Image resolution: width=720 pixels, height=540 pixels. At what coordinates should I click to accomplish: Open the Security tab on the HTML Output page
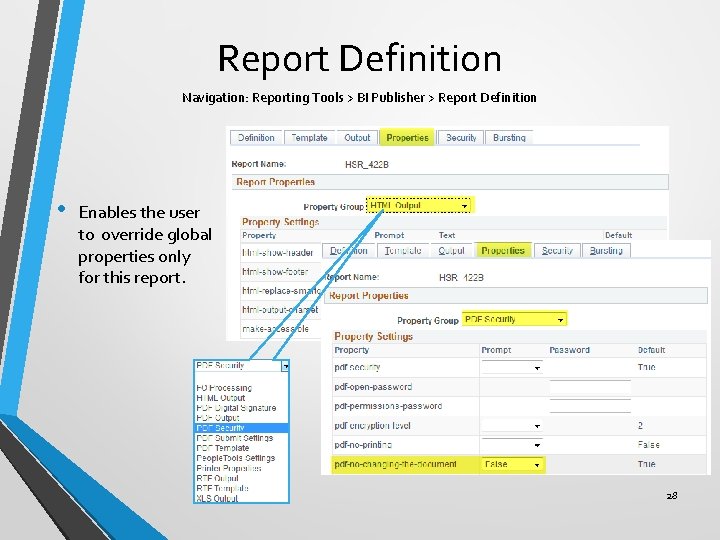pyautogui.click(x=461, y=138)
